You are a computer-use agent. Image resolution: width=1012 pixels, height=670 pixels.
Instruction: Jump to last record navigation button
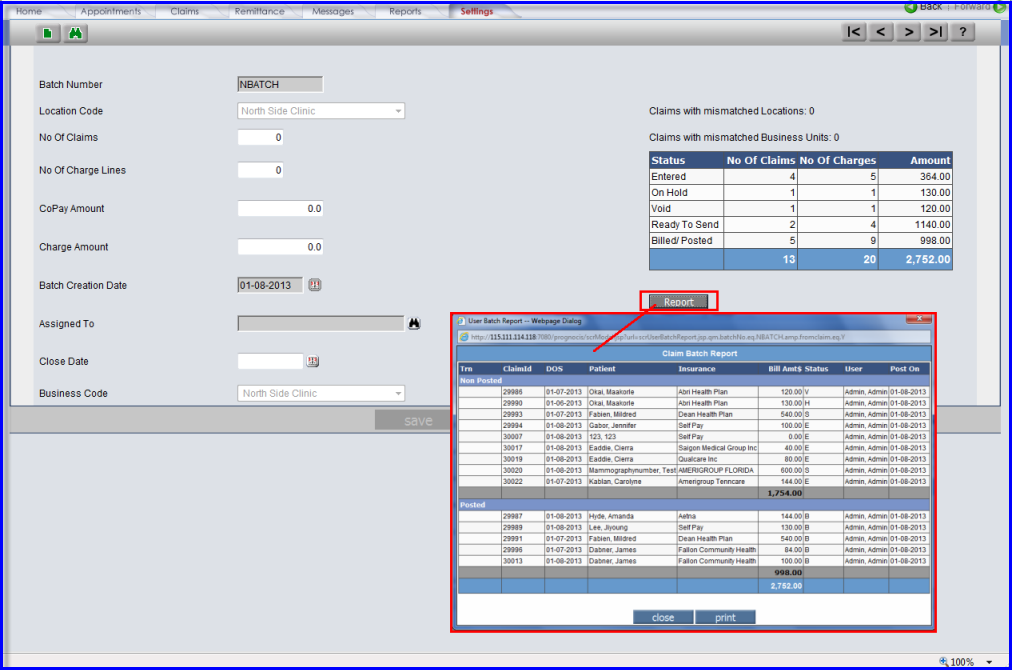(935, 32)
